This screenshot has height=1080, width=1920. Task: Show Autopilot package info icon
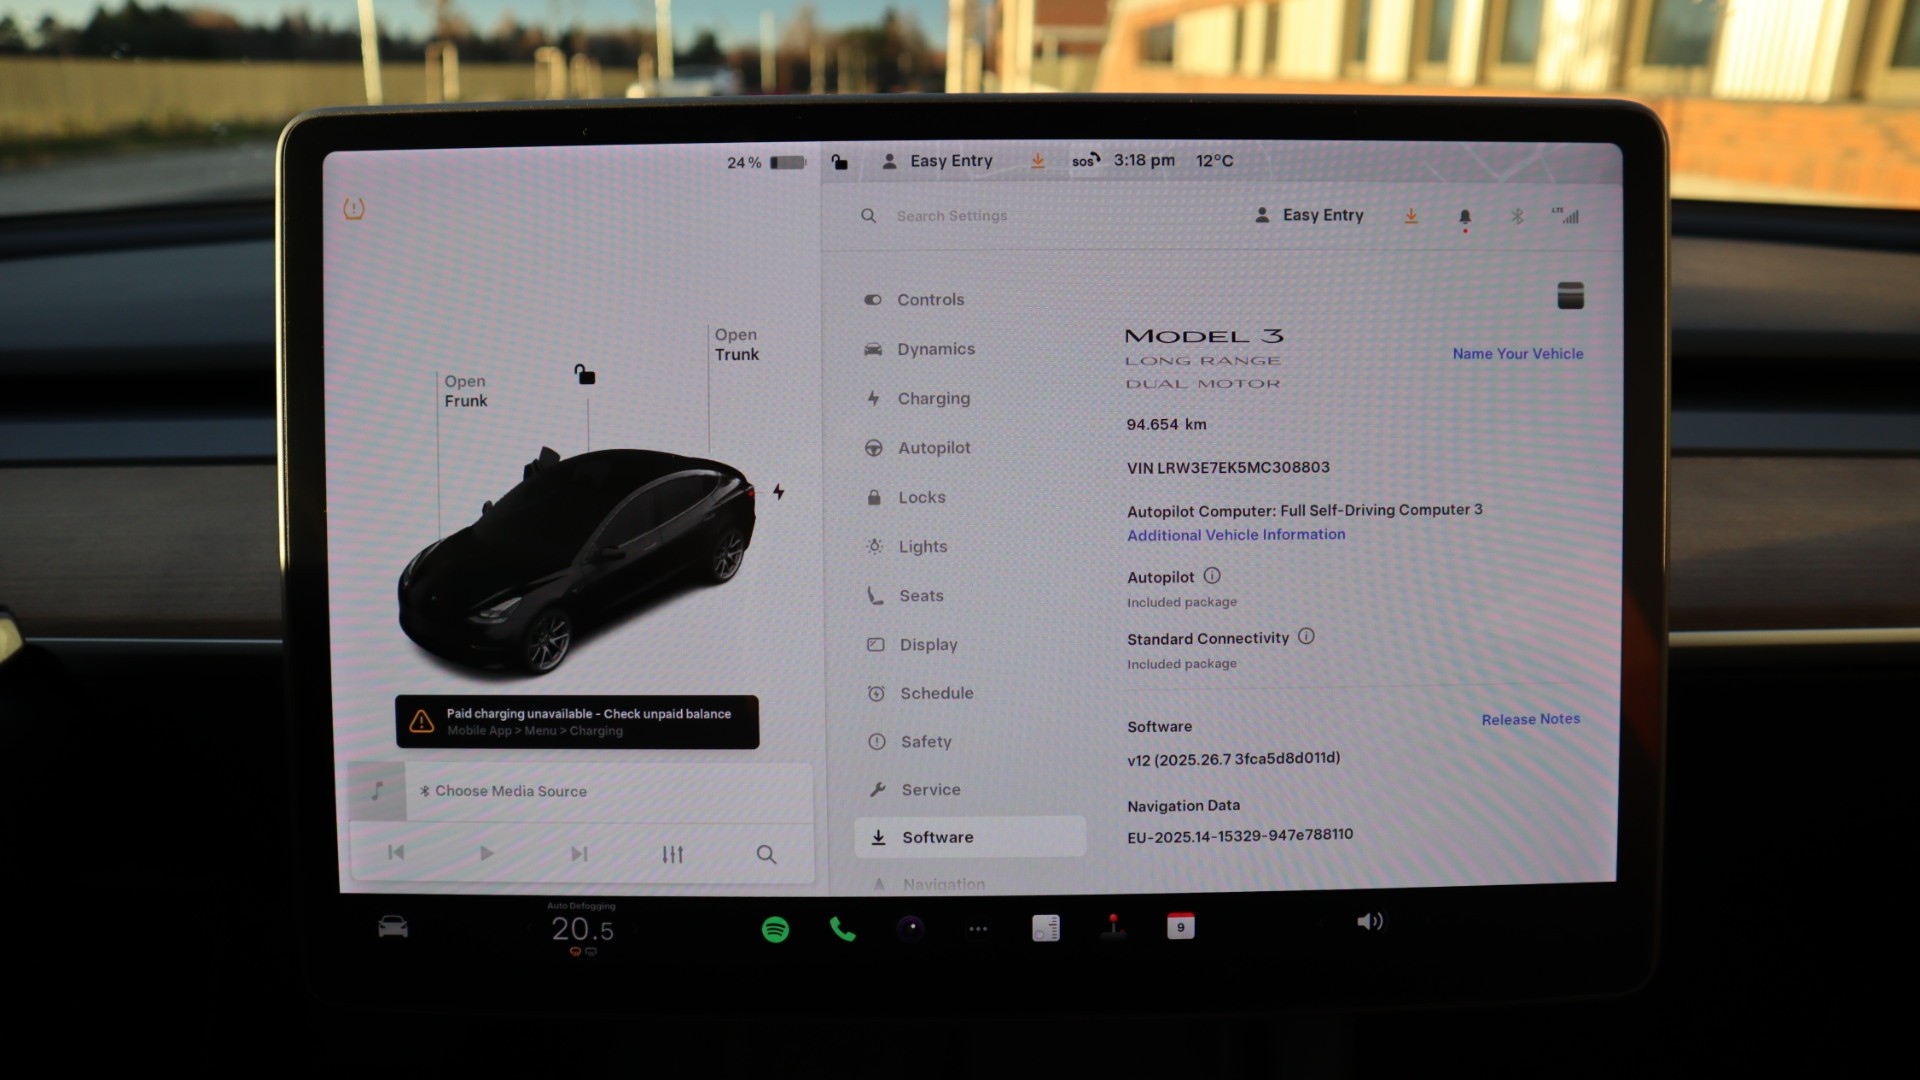(x=1212, y=576)
